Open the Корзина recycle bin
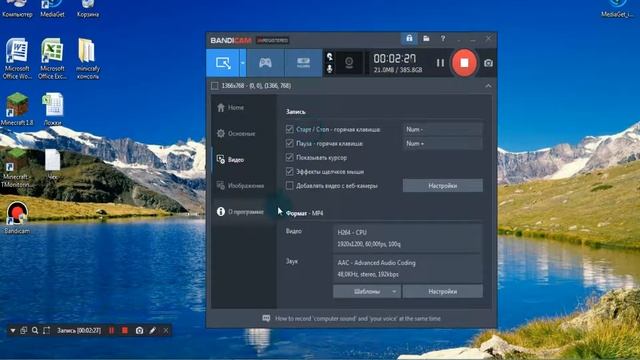 tap(88, 9)
